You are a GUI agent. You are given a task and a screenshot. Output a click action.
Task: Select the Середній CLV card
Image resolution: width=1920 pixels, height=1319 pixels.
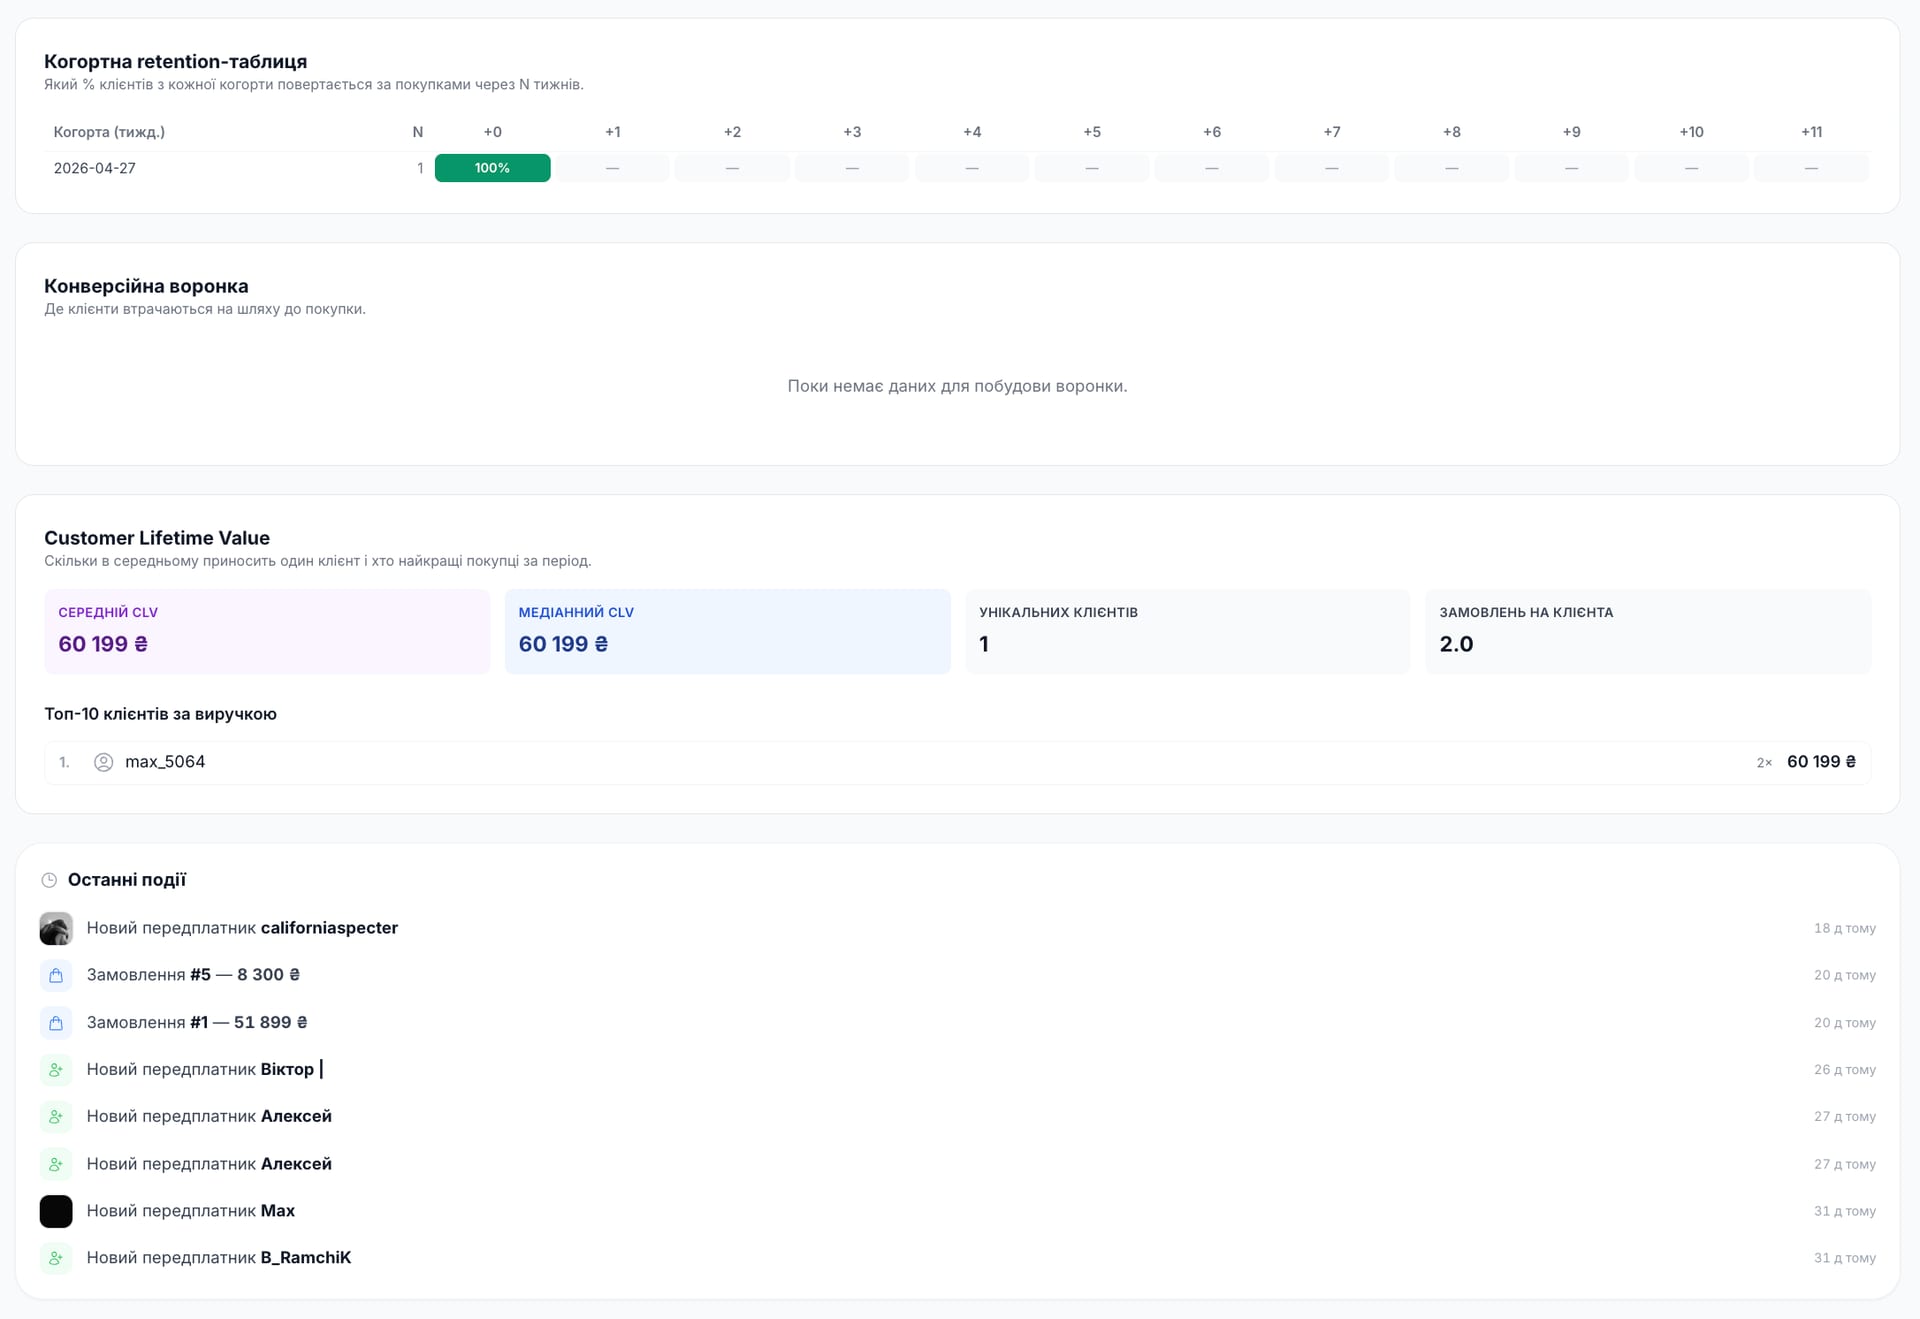tap(267, 631)
